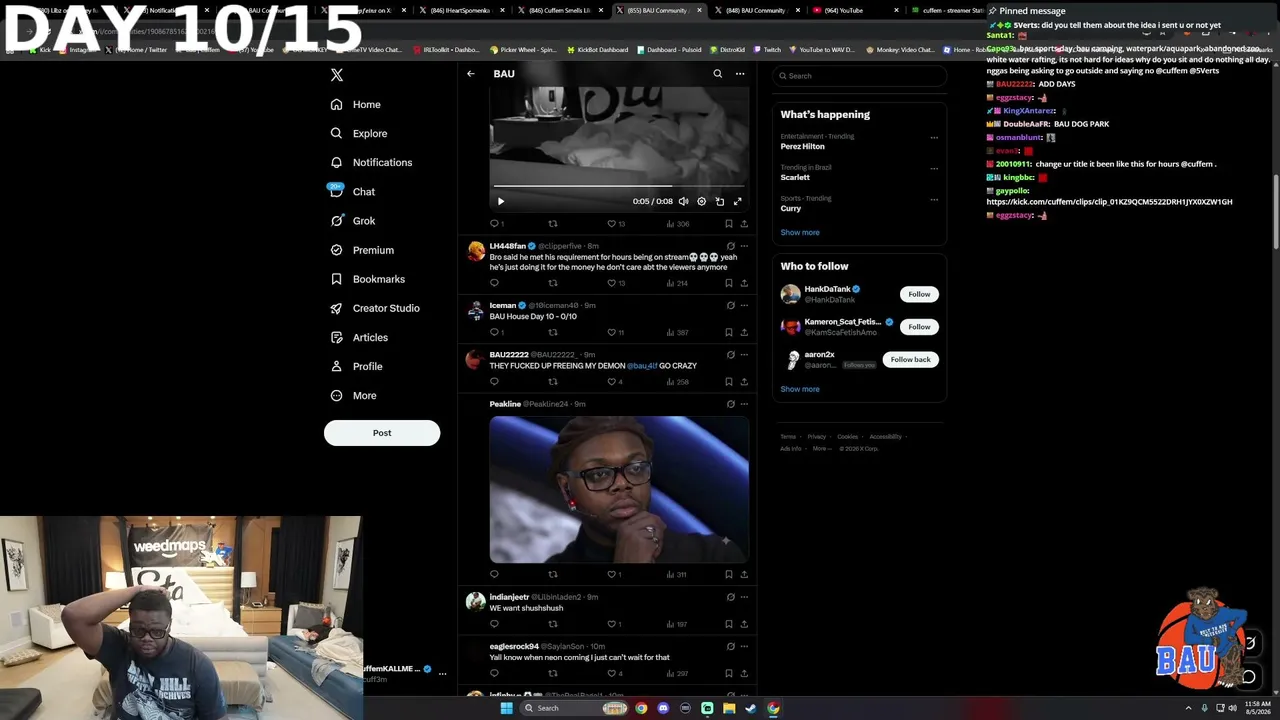The width and height of the screenshot is (1280, 720).
Task: Open the BAU community more options
Action: [740, 74]
